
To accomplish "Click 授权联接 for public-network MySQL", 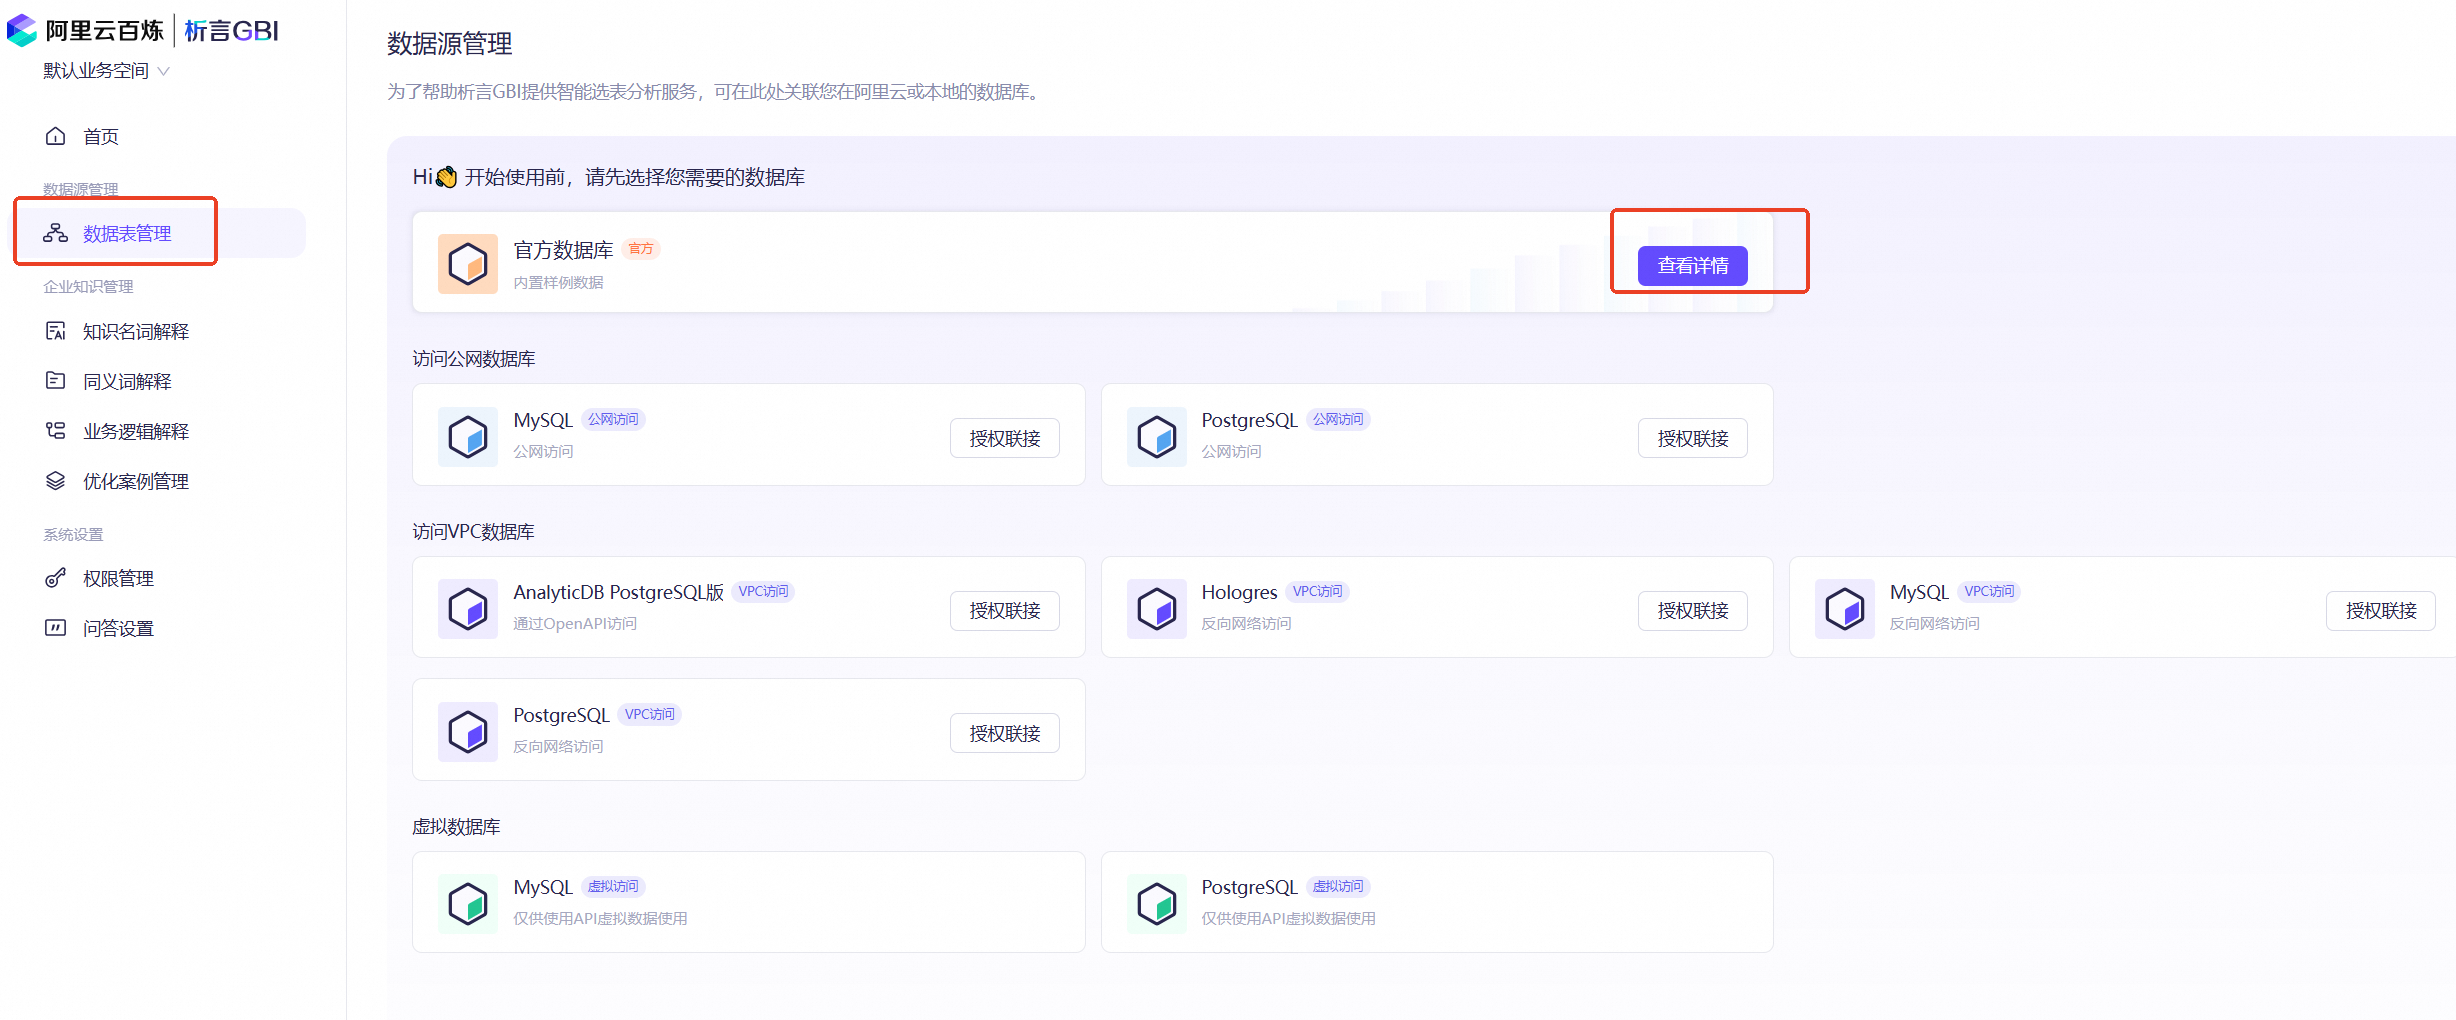I will (1004, 438).
